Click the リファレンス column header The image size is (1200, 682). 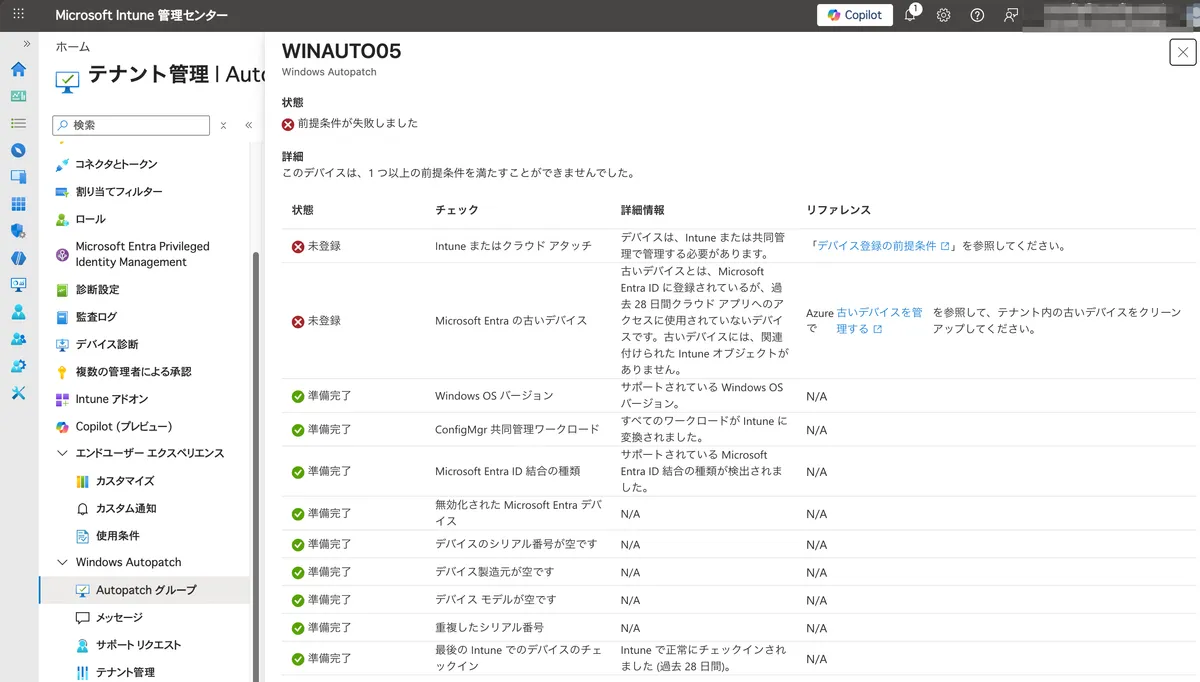[x=839, y=210]
